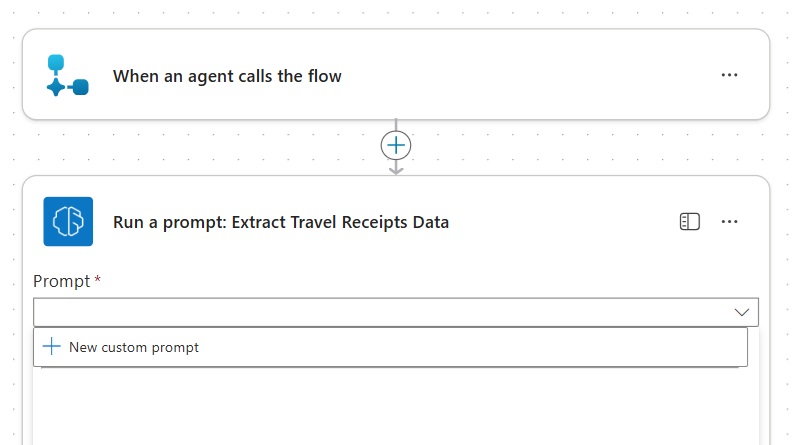Click the arrowhead connector above Run a prompt
This screenshot has width=799, height=445.
click(x=396, y=169)
